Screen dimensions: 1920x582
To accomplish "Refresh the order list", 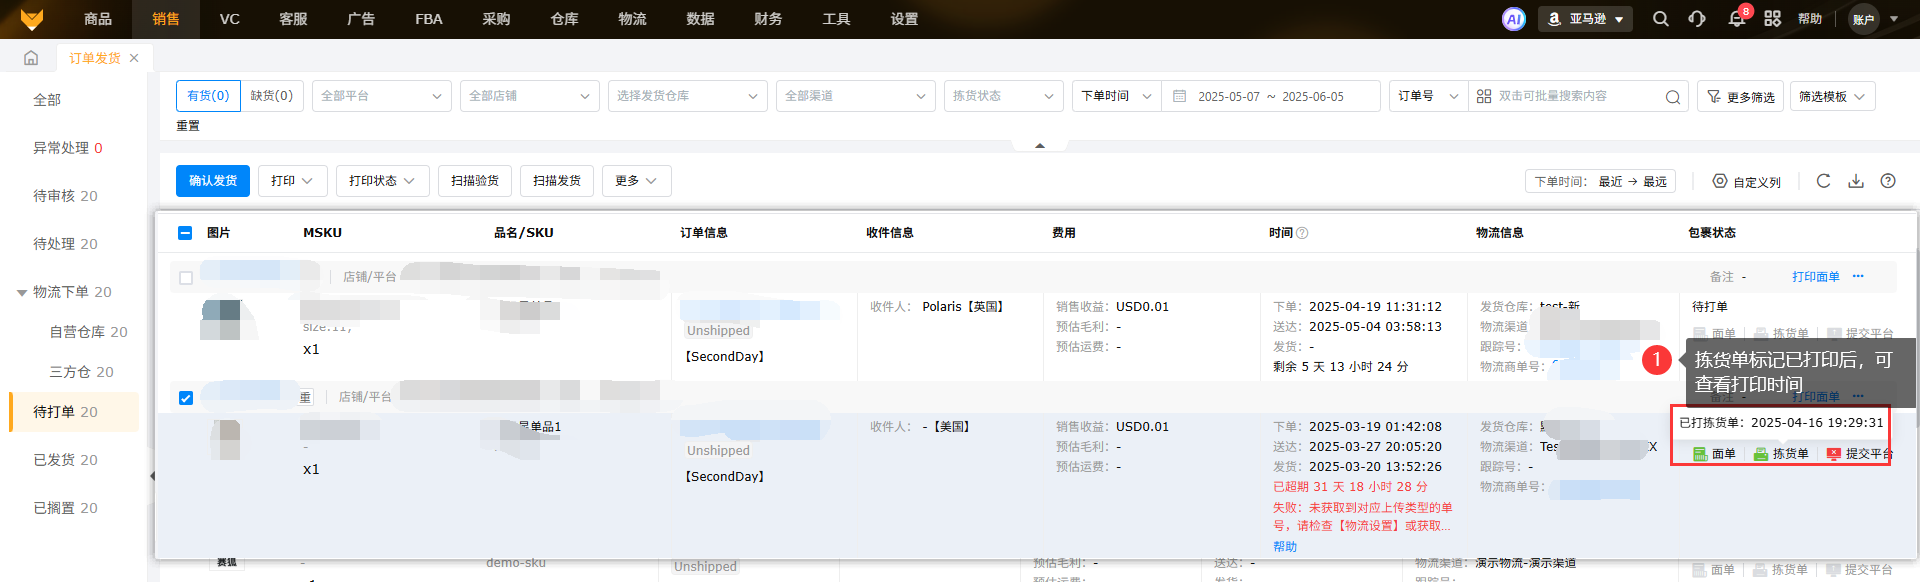I will [1823, 181].
